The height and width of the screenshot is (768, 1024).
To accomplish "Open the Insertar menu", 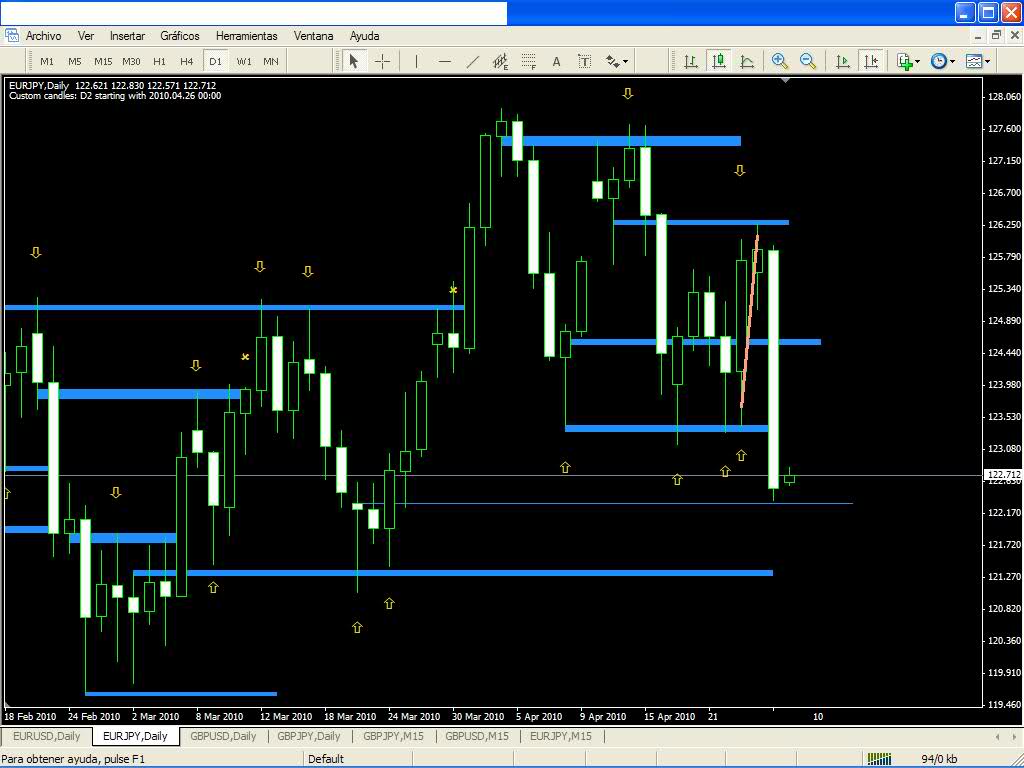I will pyautogui.click(x=127, y=36).
